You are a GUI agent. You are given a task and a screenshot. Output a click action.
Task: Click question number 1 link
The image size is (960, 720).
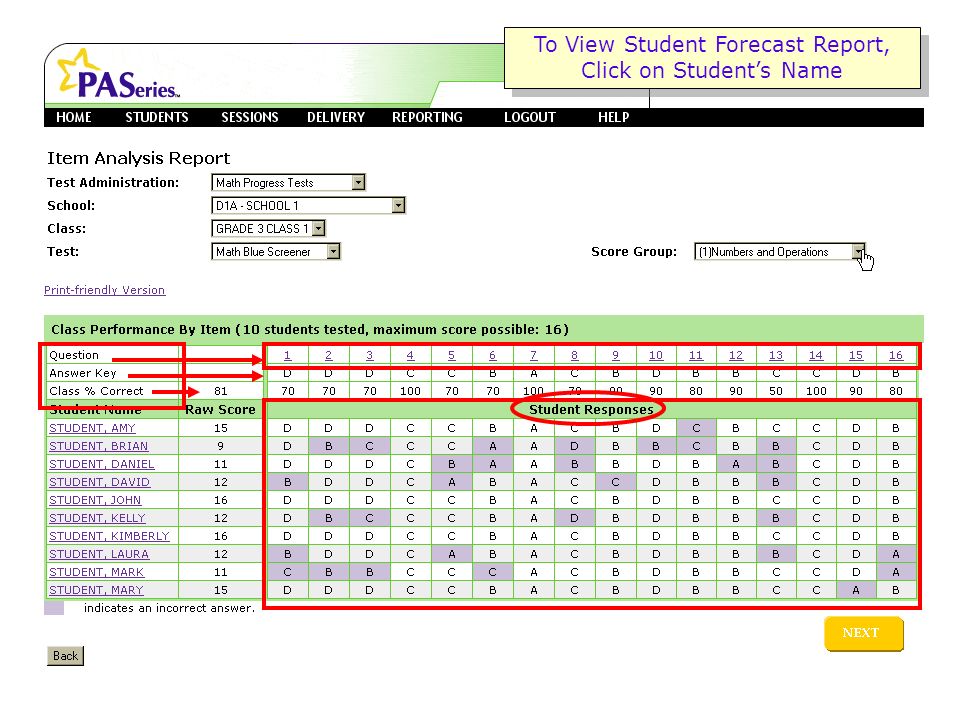[x=287, y=355]
